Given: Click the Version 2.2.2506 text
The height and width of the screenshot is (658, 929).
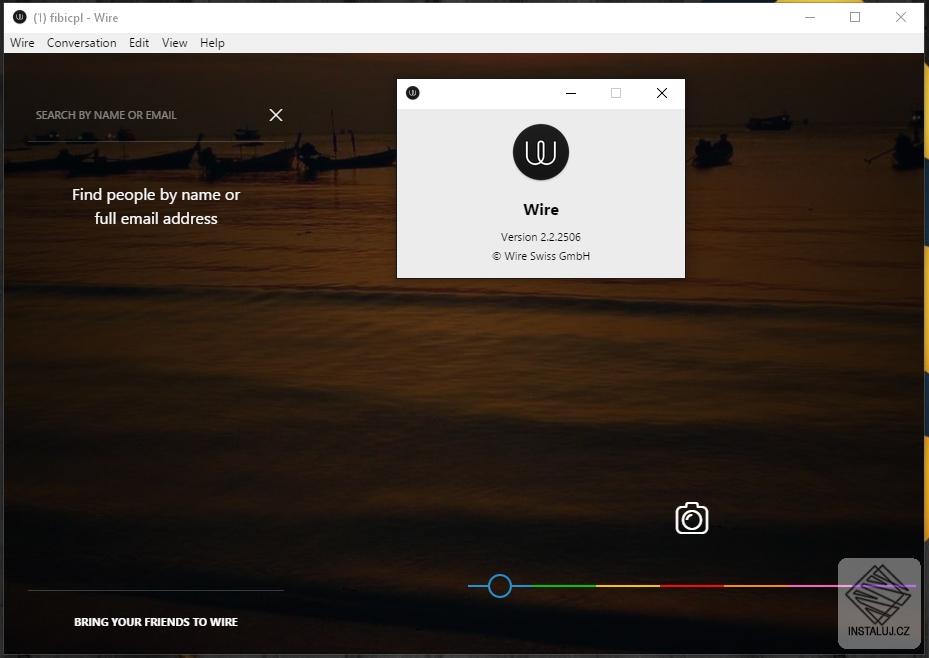Looking at the screenshot, I should coord(540,237).
